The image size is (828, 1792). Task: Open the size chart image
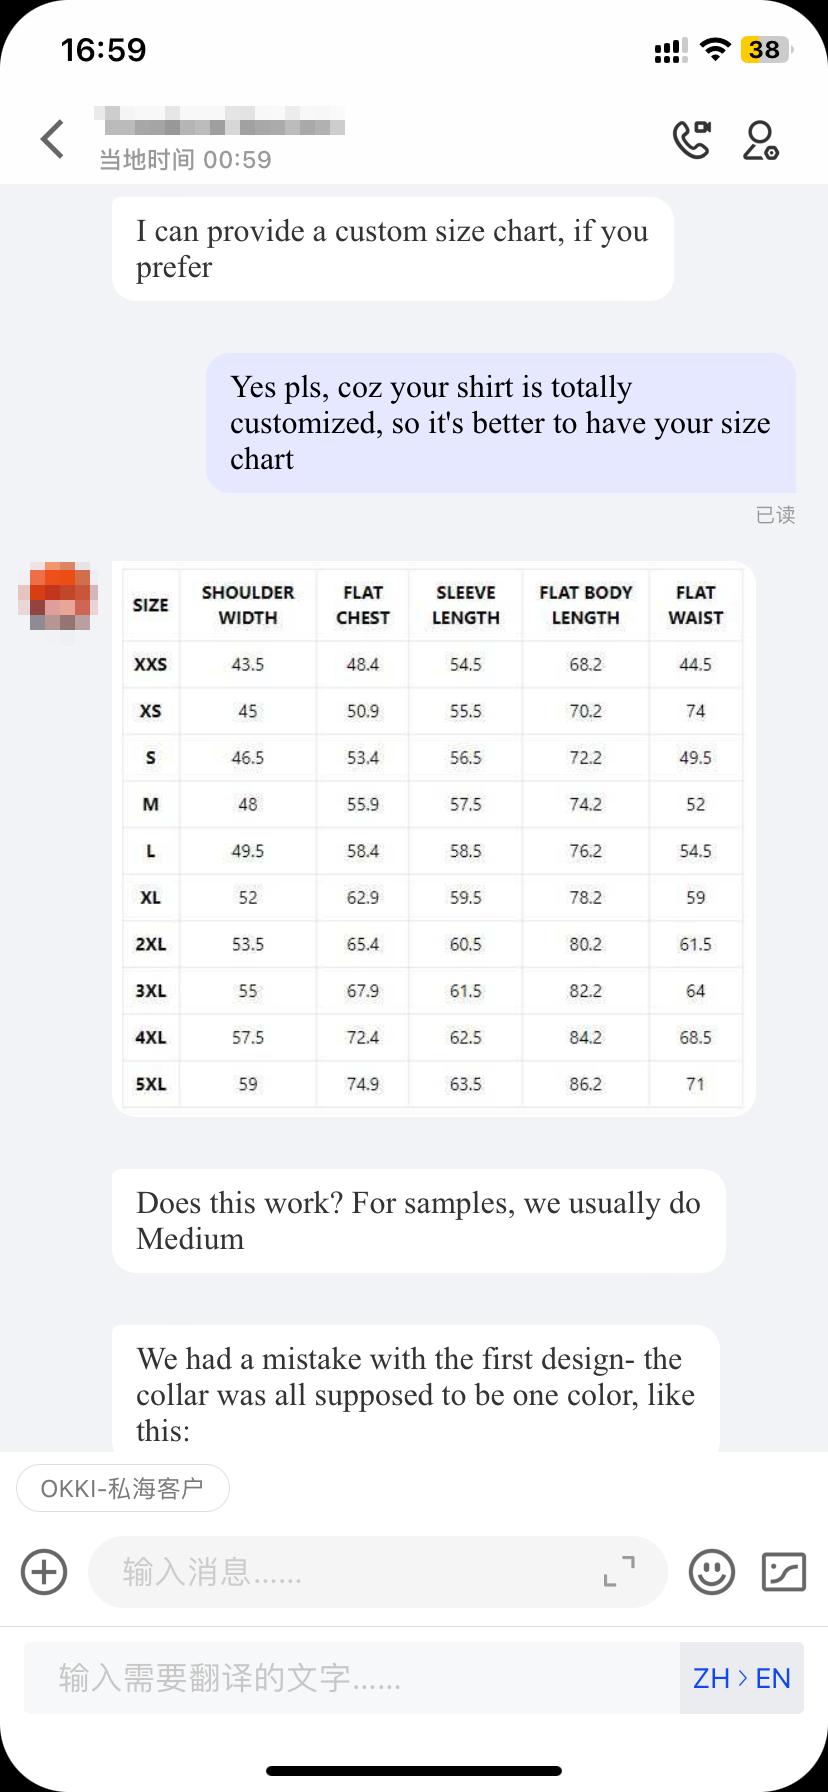pos(433,838)
